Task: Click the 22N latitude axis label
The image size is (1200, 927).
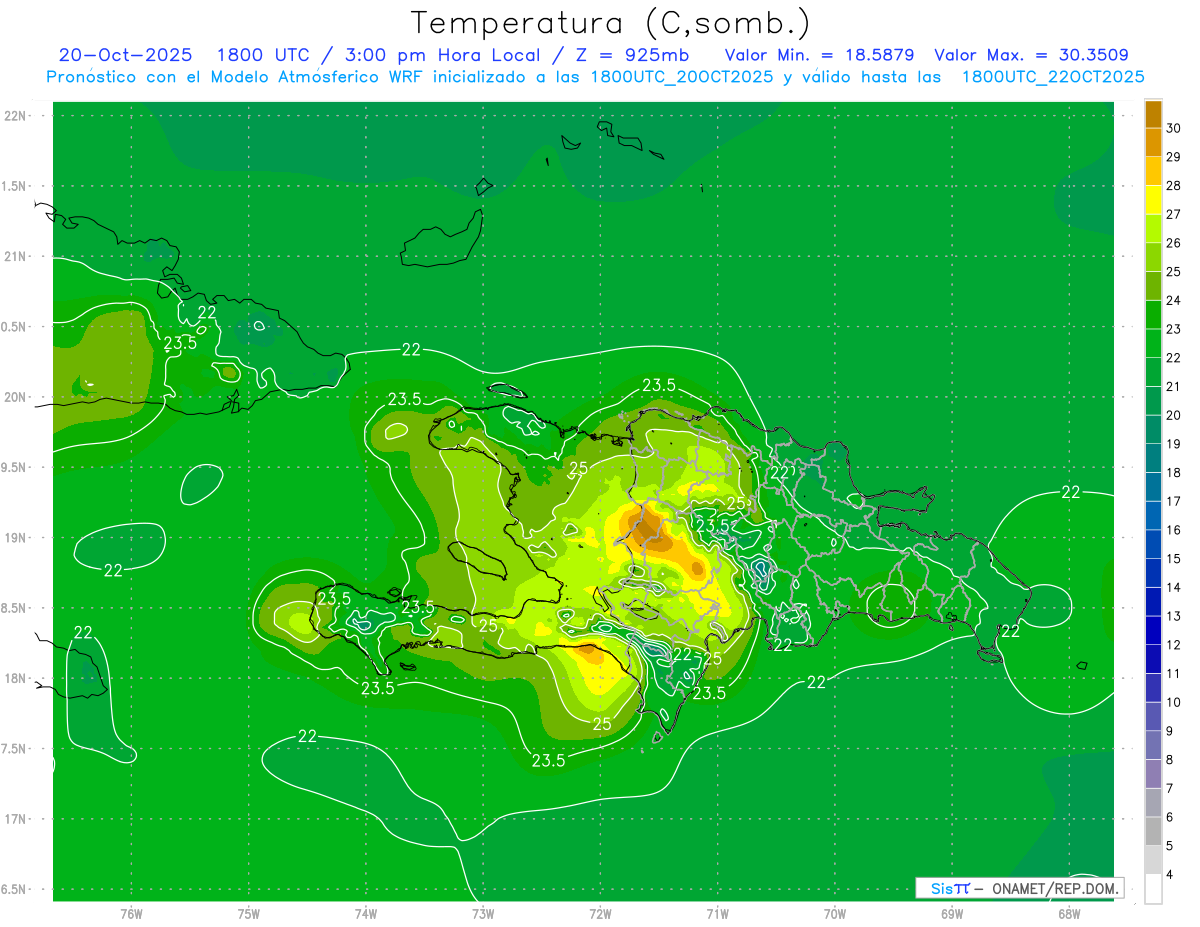Action: pyautogui.click(x=15, y=116)
